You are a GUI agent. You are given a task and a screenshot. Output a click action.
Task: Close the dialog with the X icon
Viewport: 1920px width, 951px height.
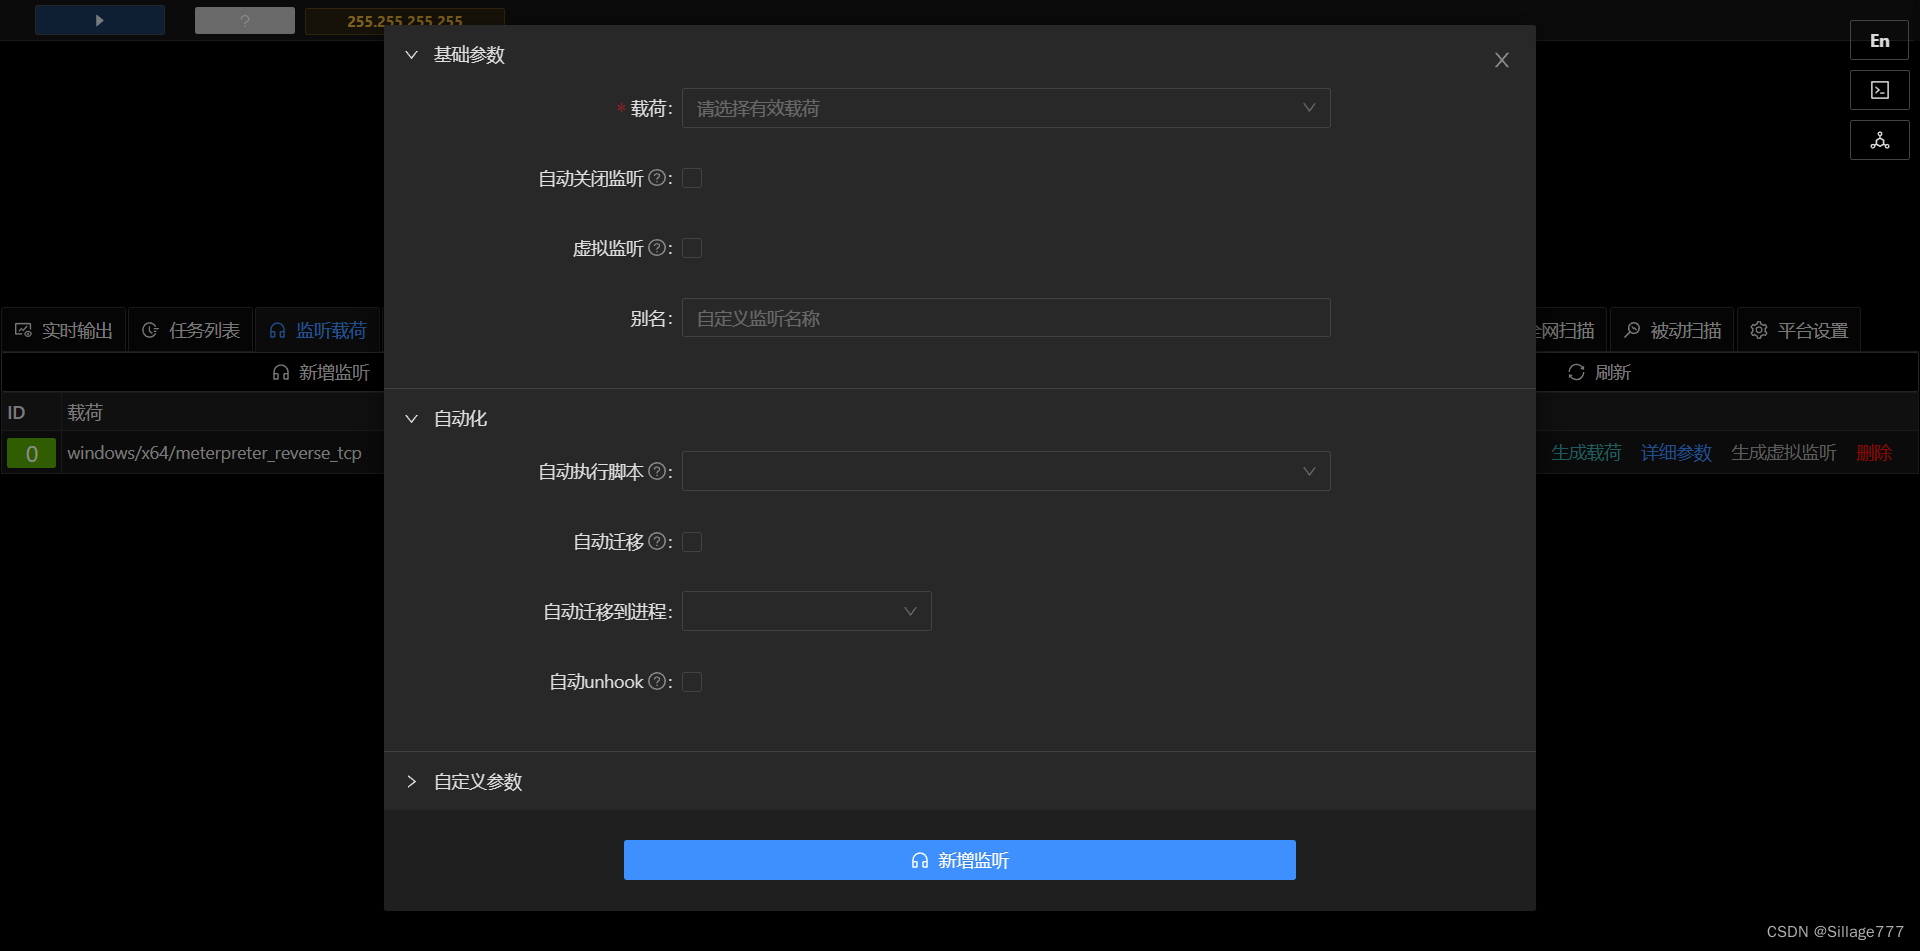tap(1502, 60)
